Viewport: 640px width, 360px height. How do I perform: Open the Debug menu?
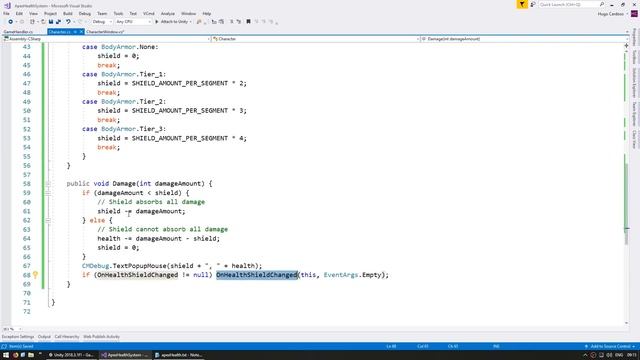(85, 13)
